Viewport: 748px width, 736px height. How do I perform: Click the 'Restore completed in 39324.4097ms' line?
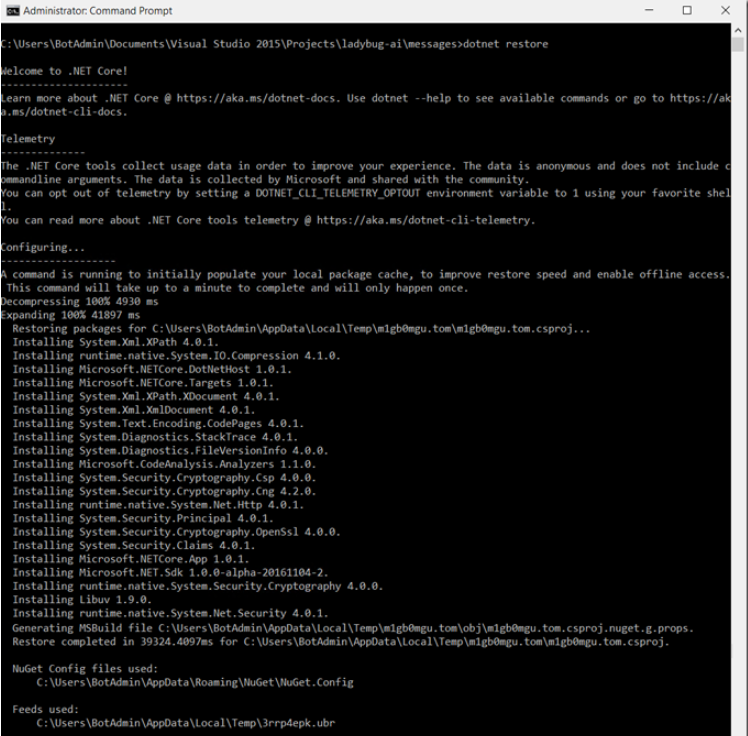[x=341, y=642]
